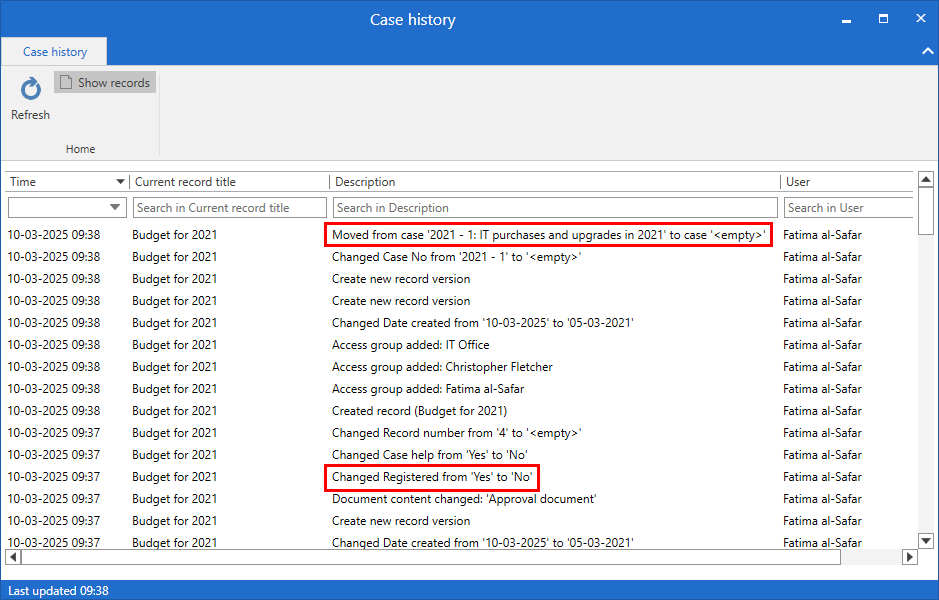Click the Search in Description field
Image resolution: width=939 pixels, height=600 pixels.
[554, 208]
